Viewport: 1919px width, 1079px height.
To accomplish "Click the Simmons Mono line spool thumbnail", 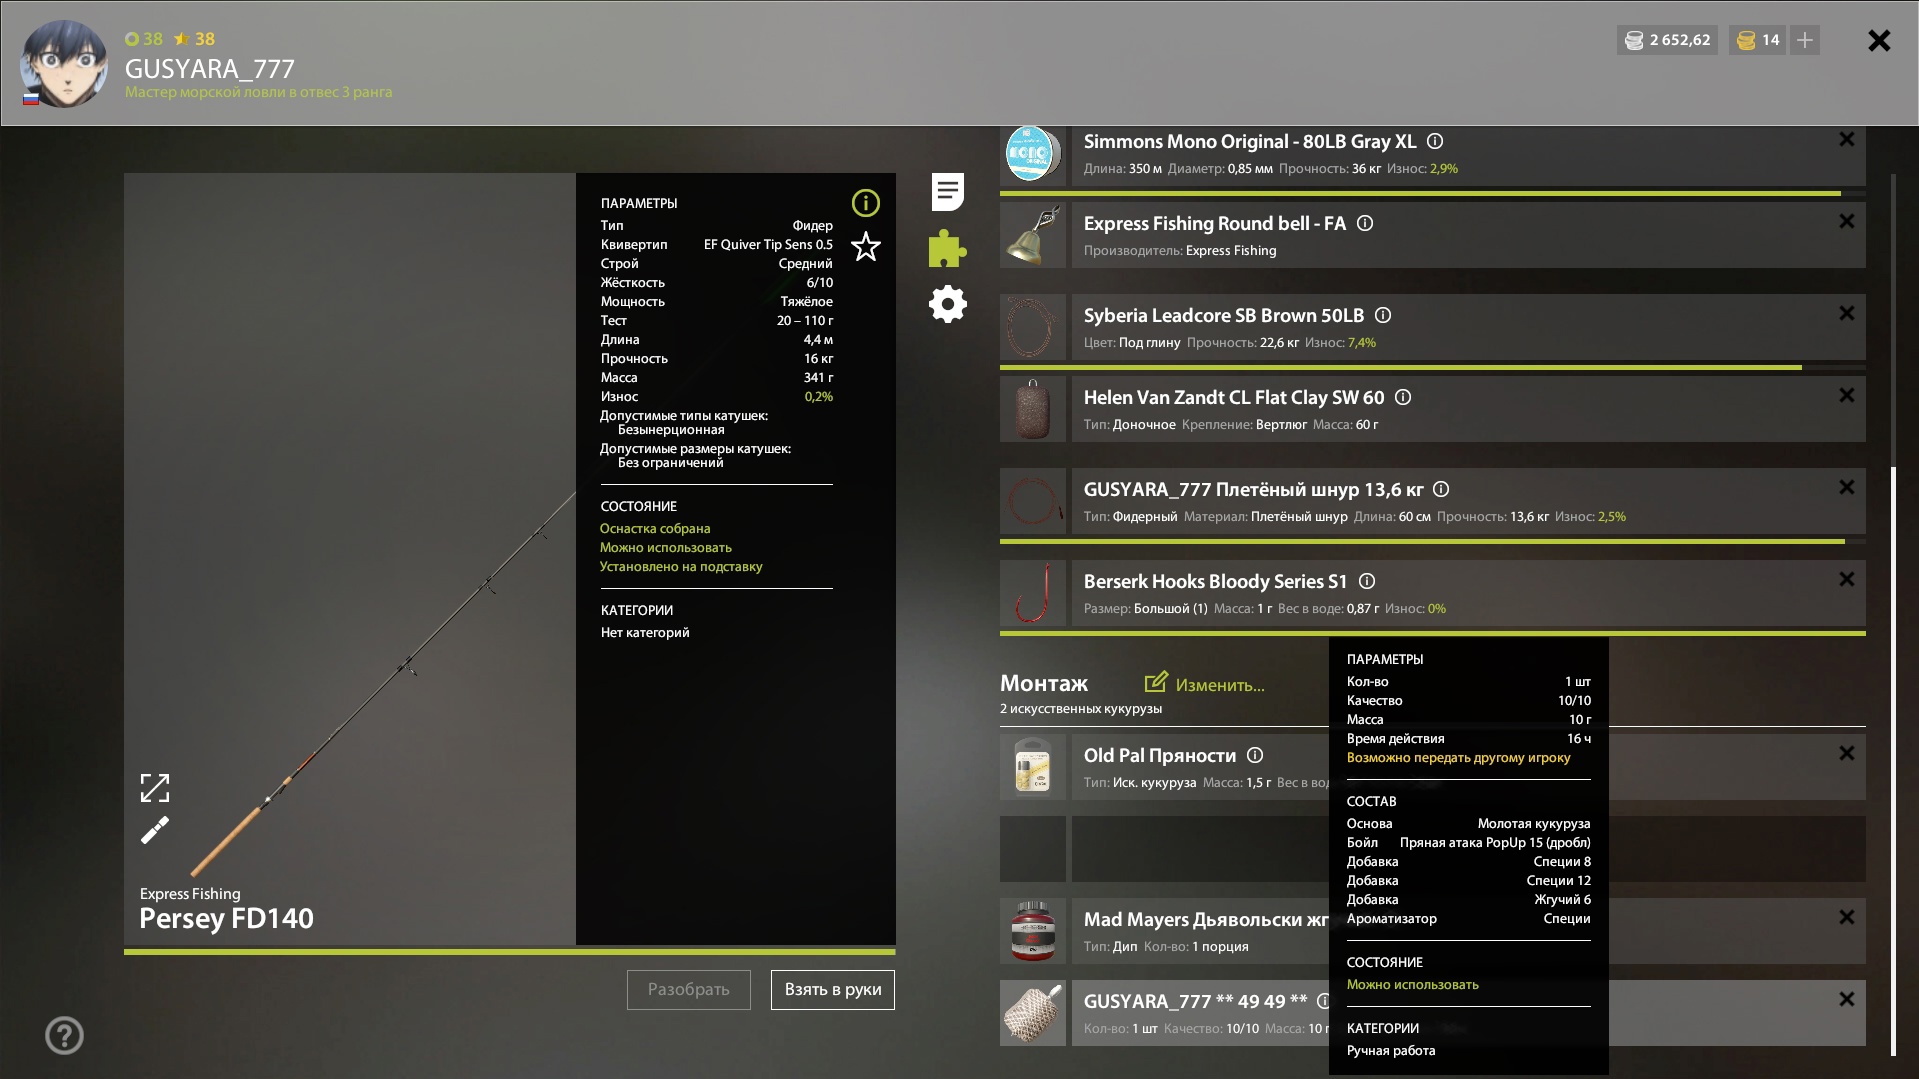I will [x=1033, y=153].
